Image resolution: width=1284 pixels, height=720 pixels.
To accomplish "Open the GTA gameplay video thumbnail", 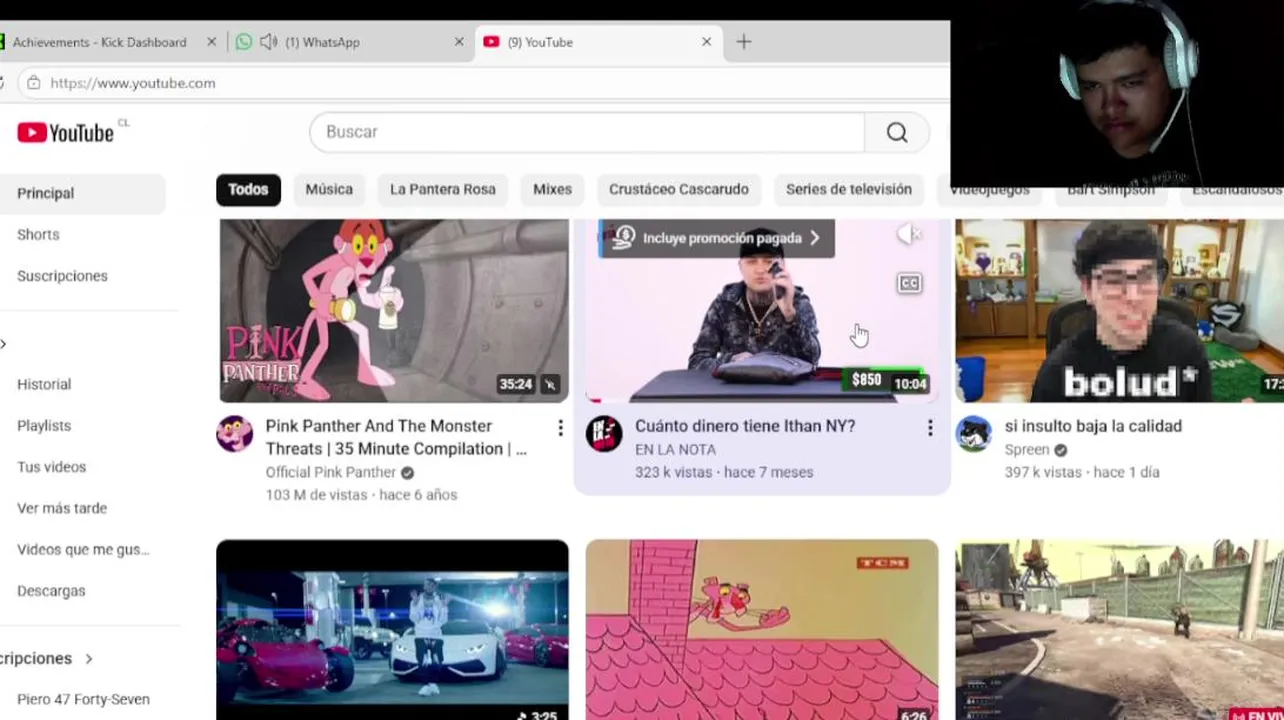I will point(1119,630).
